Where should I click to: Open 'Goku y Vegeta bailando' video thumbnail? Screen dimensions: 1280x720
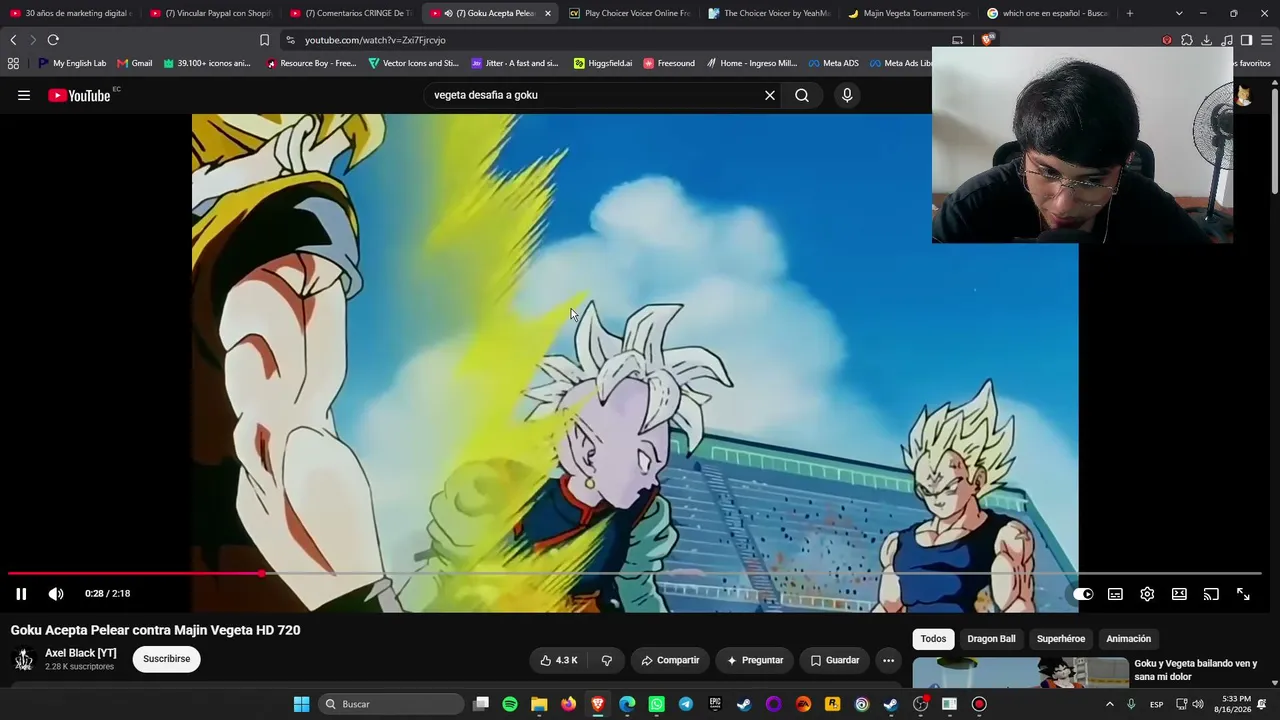click(1020, 672)
